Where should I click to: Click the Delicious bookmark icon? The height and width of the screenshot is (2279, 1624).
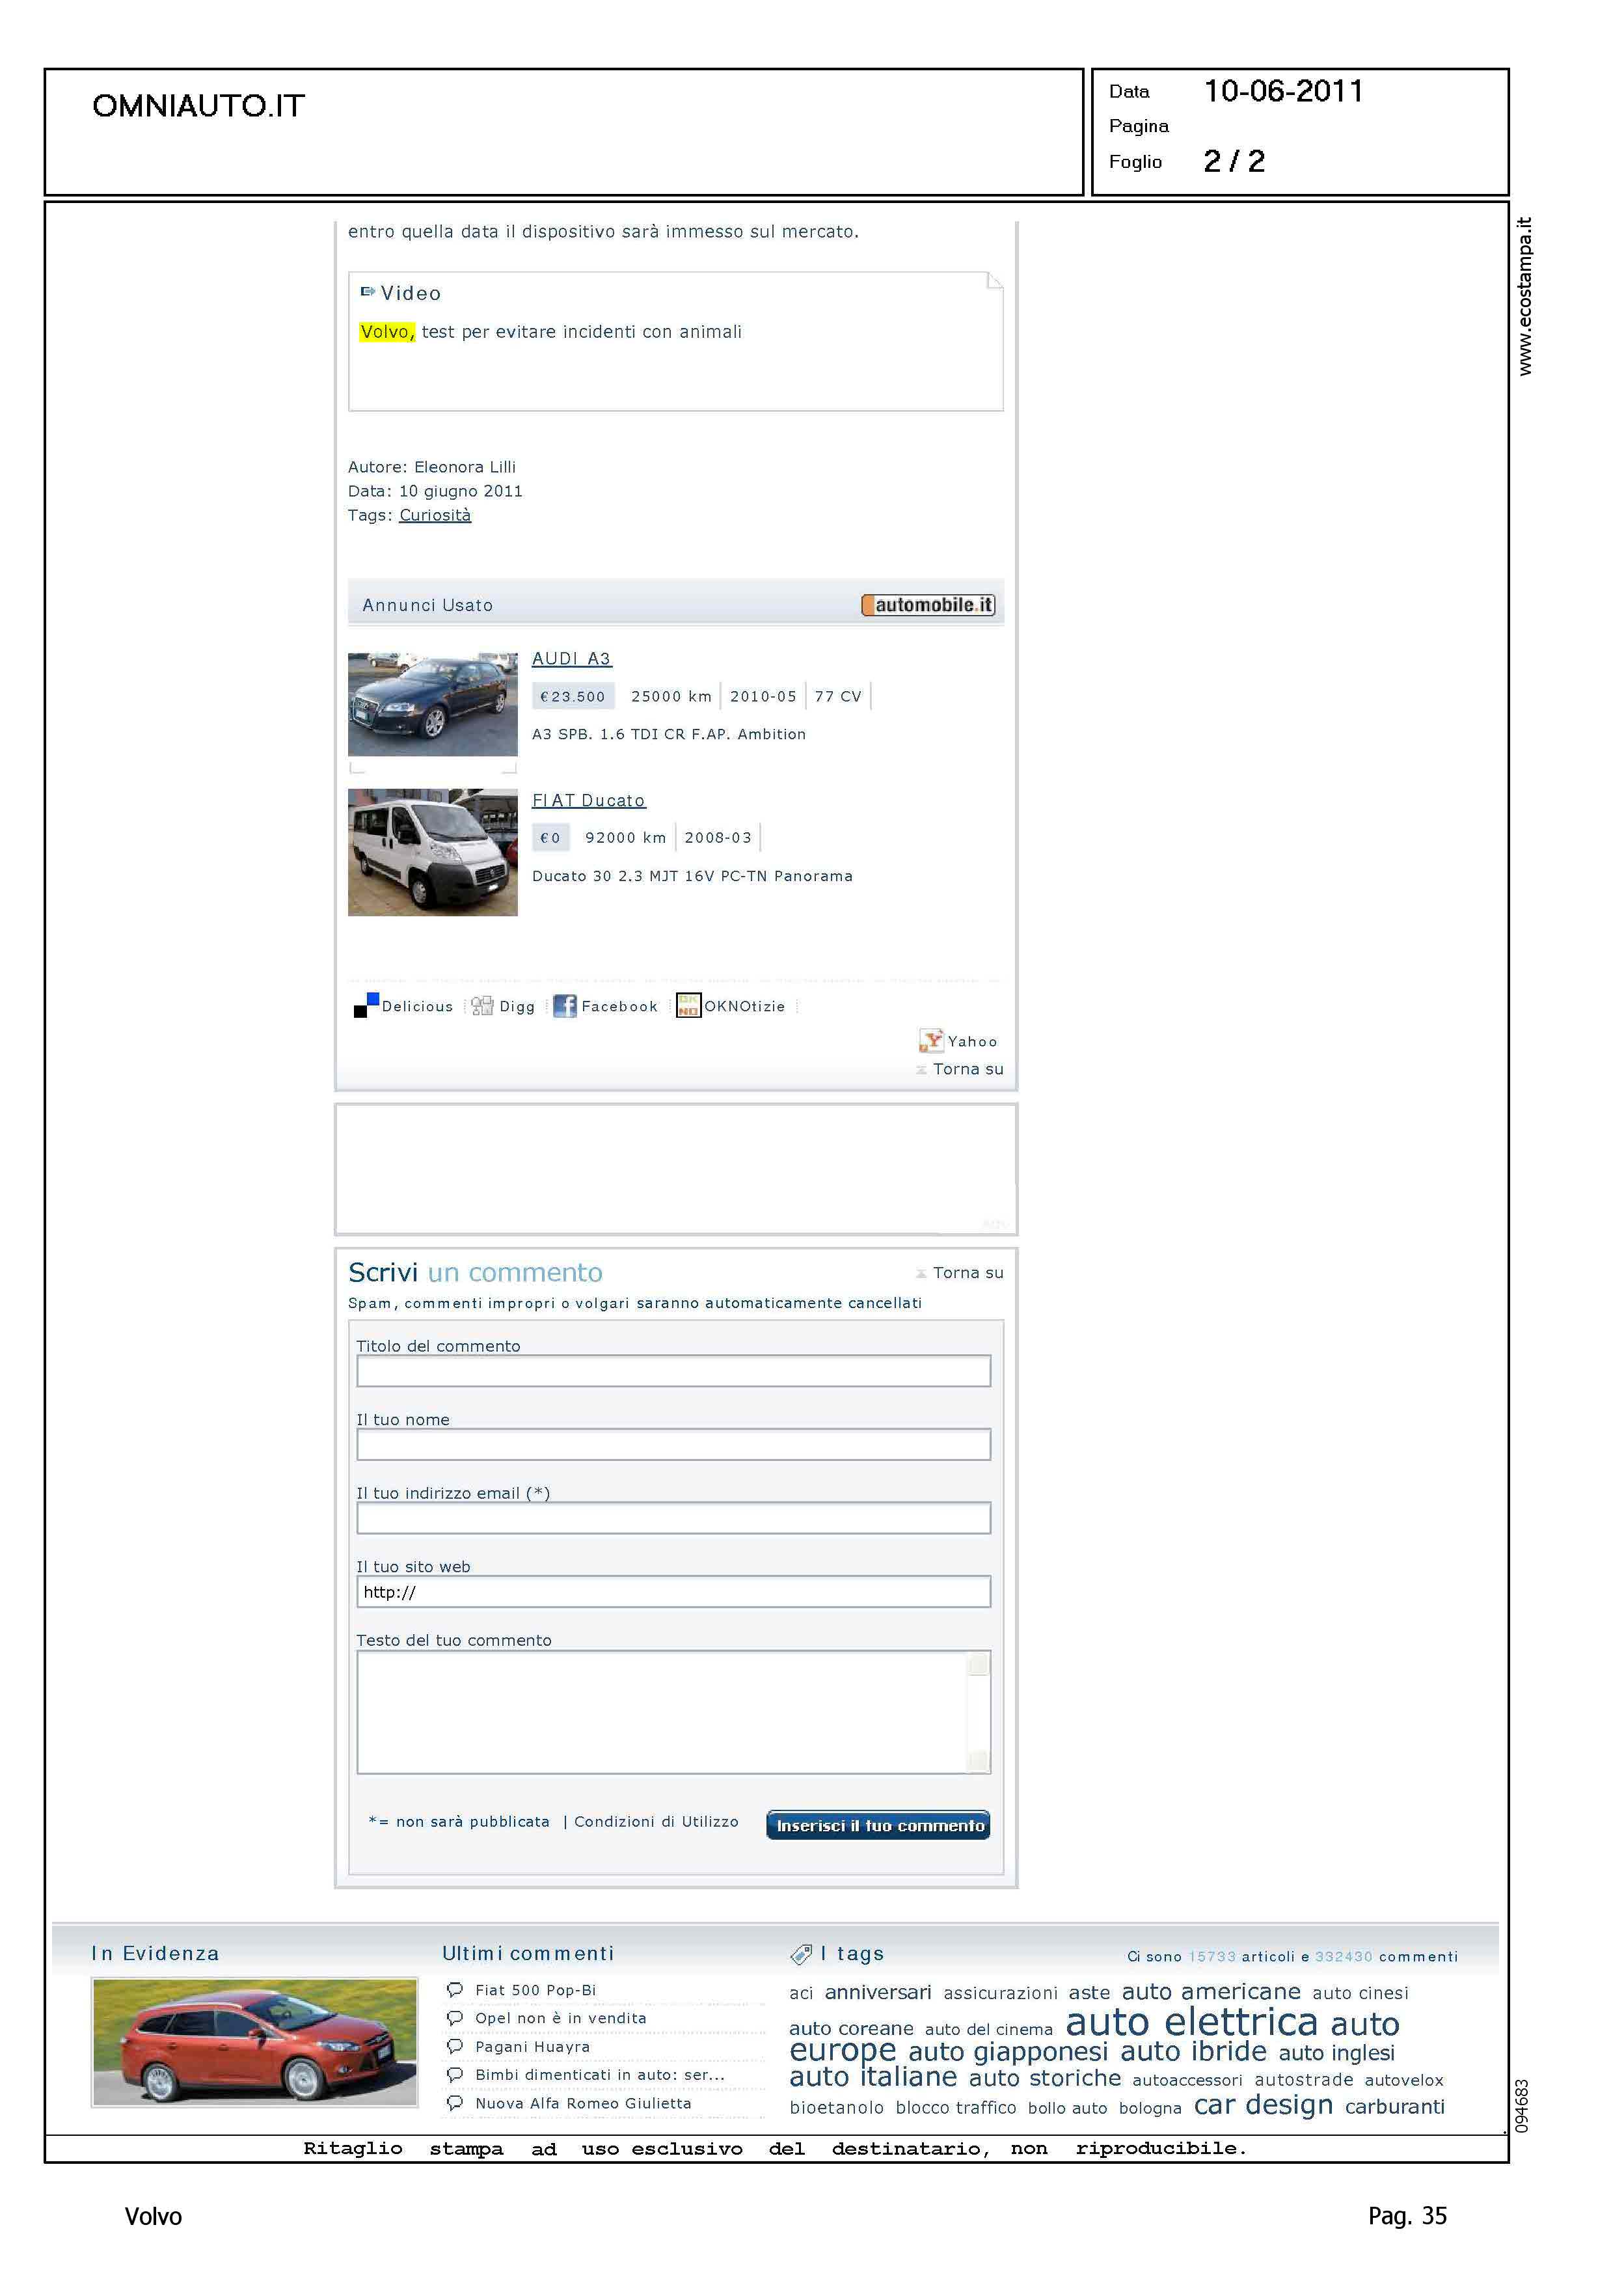[366, 1005]
